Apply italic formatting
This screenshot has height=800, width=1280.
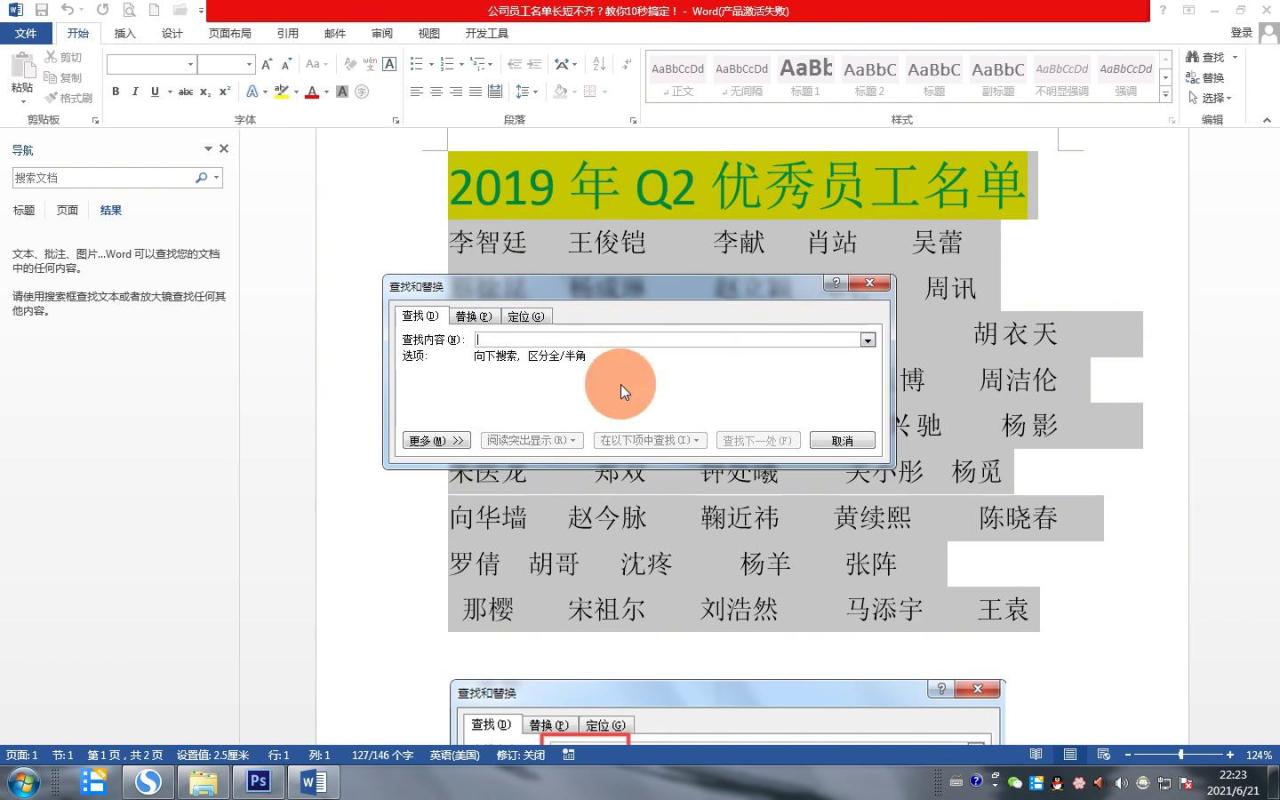(x=134, y=91)
